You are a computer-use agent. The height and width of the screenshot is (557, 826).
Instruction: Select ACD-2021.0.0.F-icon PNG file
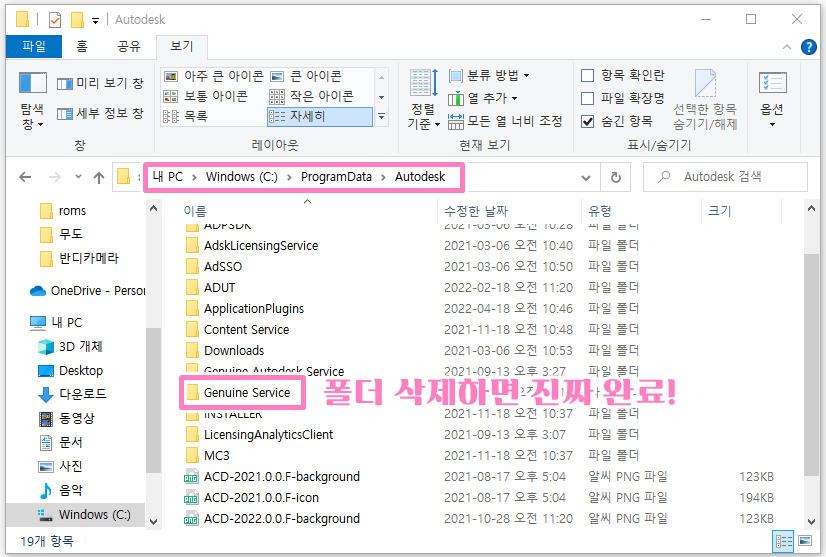[251, 498]
